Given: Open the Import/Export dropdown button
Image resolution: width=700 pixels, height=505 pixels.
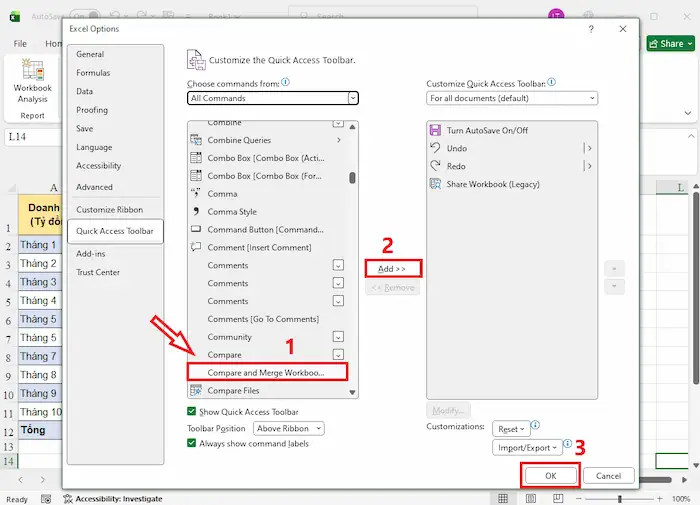Looking at the screenshot, I should point(527,447).
